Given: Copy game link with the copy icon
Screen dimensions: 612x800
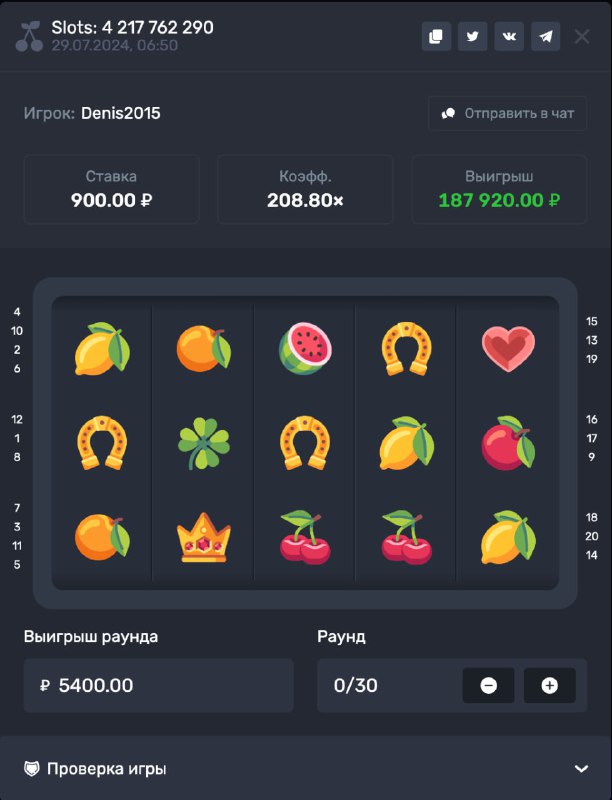Looking at the screenshot, I should click(x=436, y=36).
